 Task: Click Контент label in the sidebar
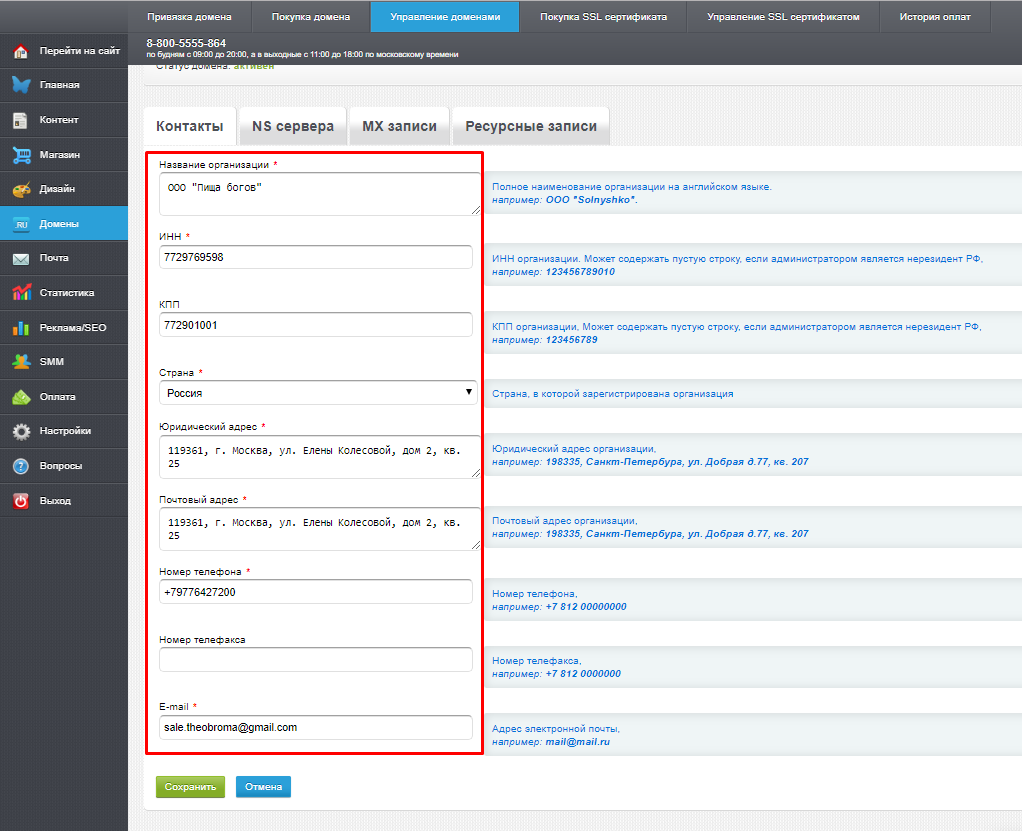click(59, 120)
